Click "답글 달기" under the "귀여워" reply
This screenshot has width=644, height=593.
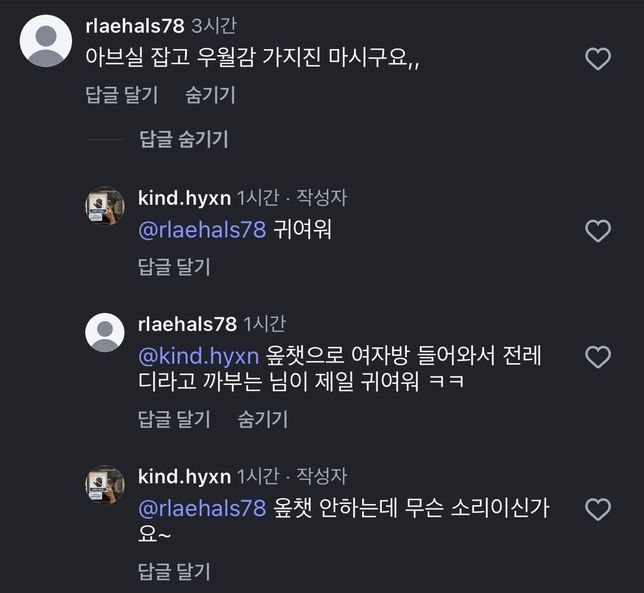point(174,267)
